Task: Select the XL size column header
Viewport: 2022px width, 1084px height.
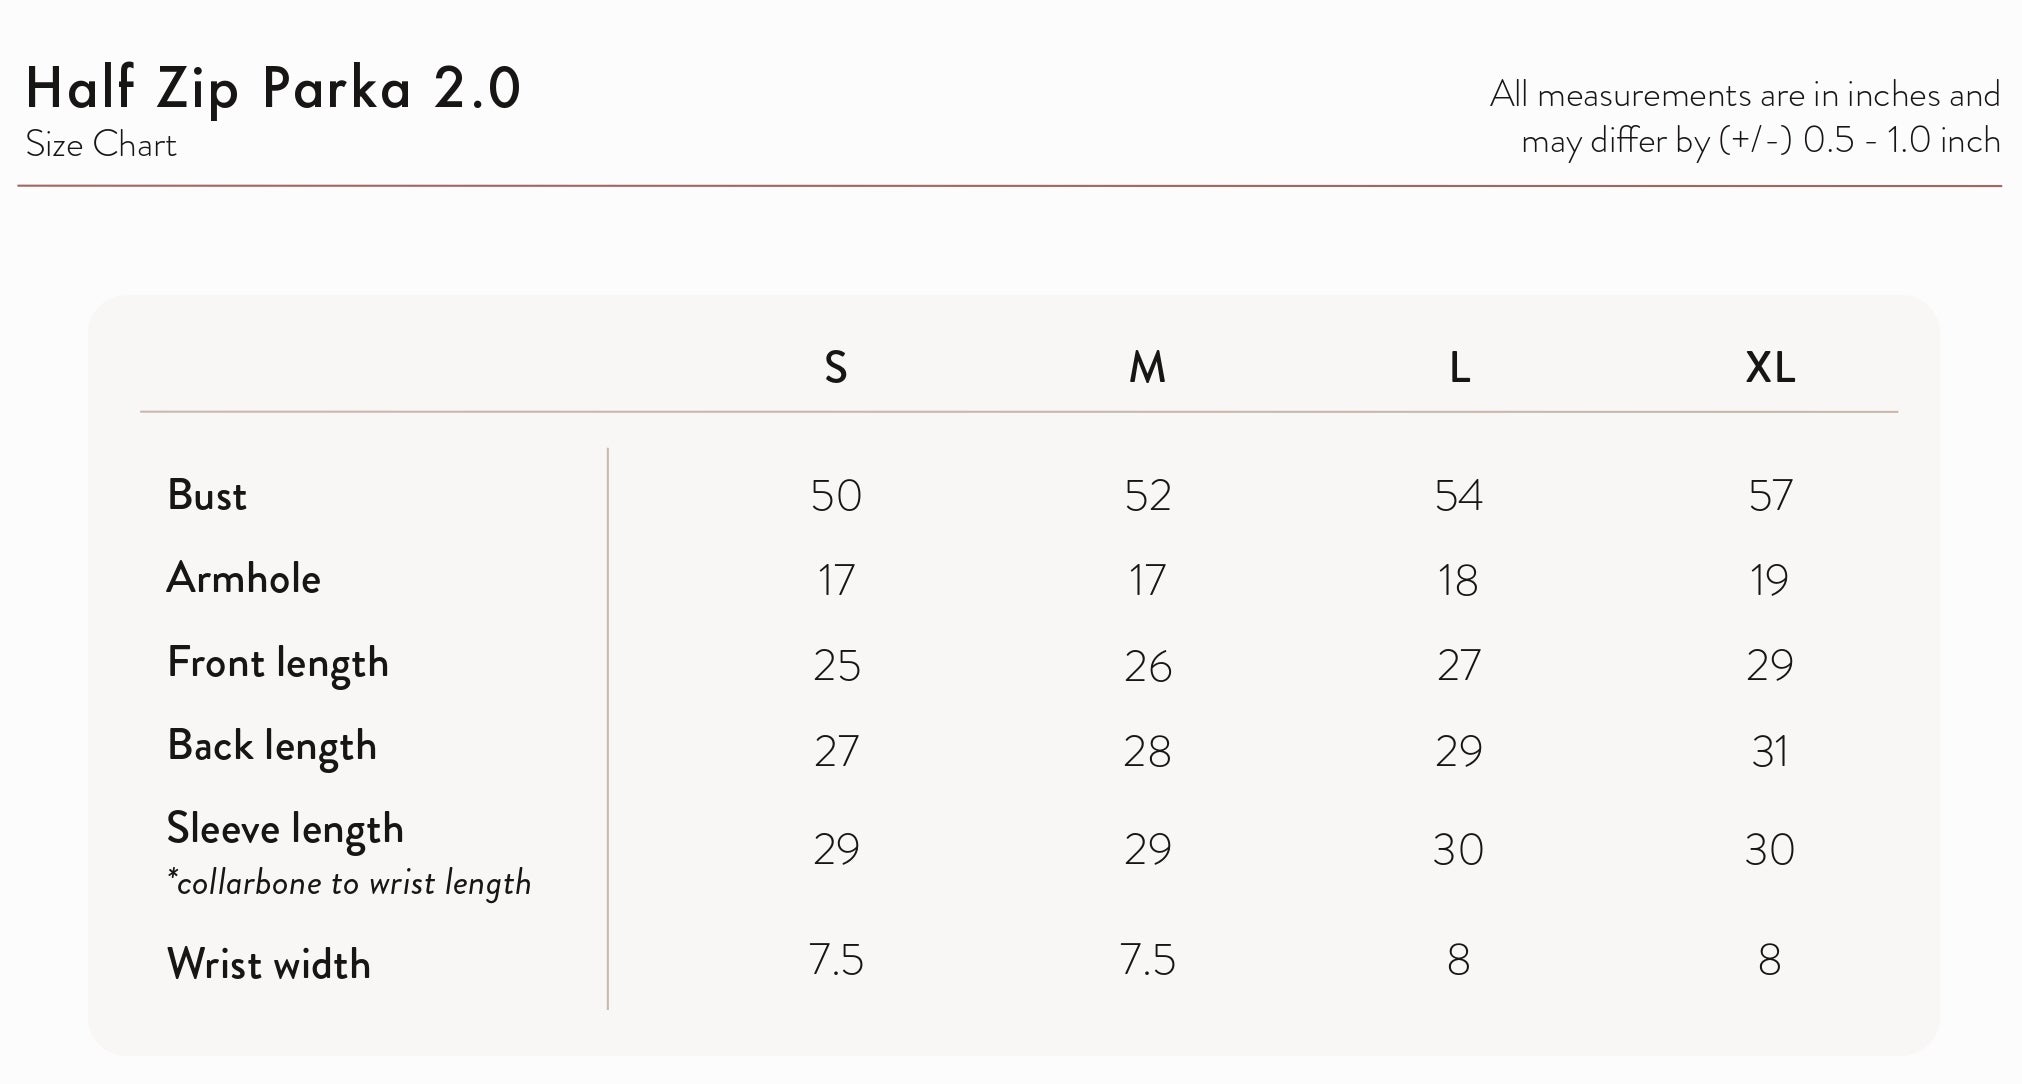Action: point(1770,368)
